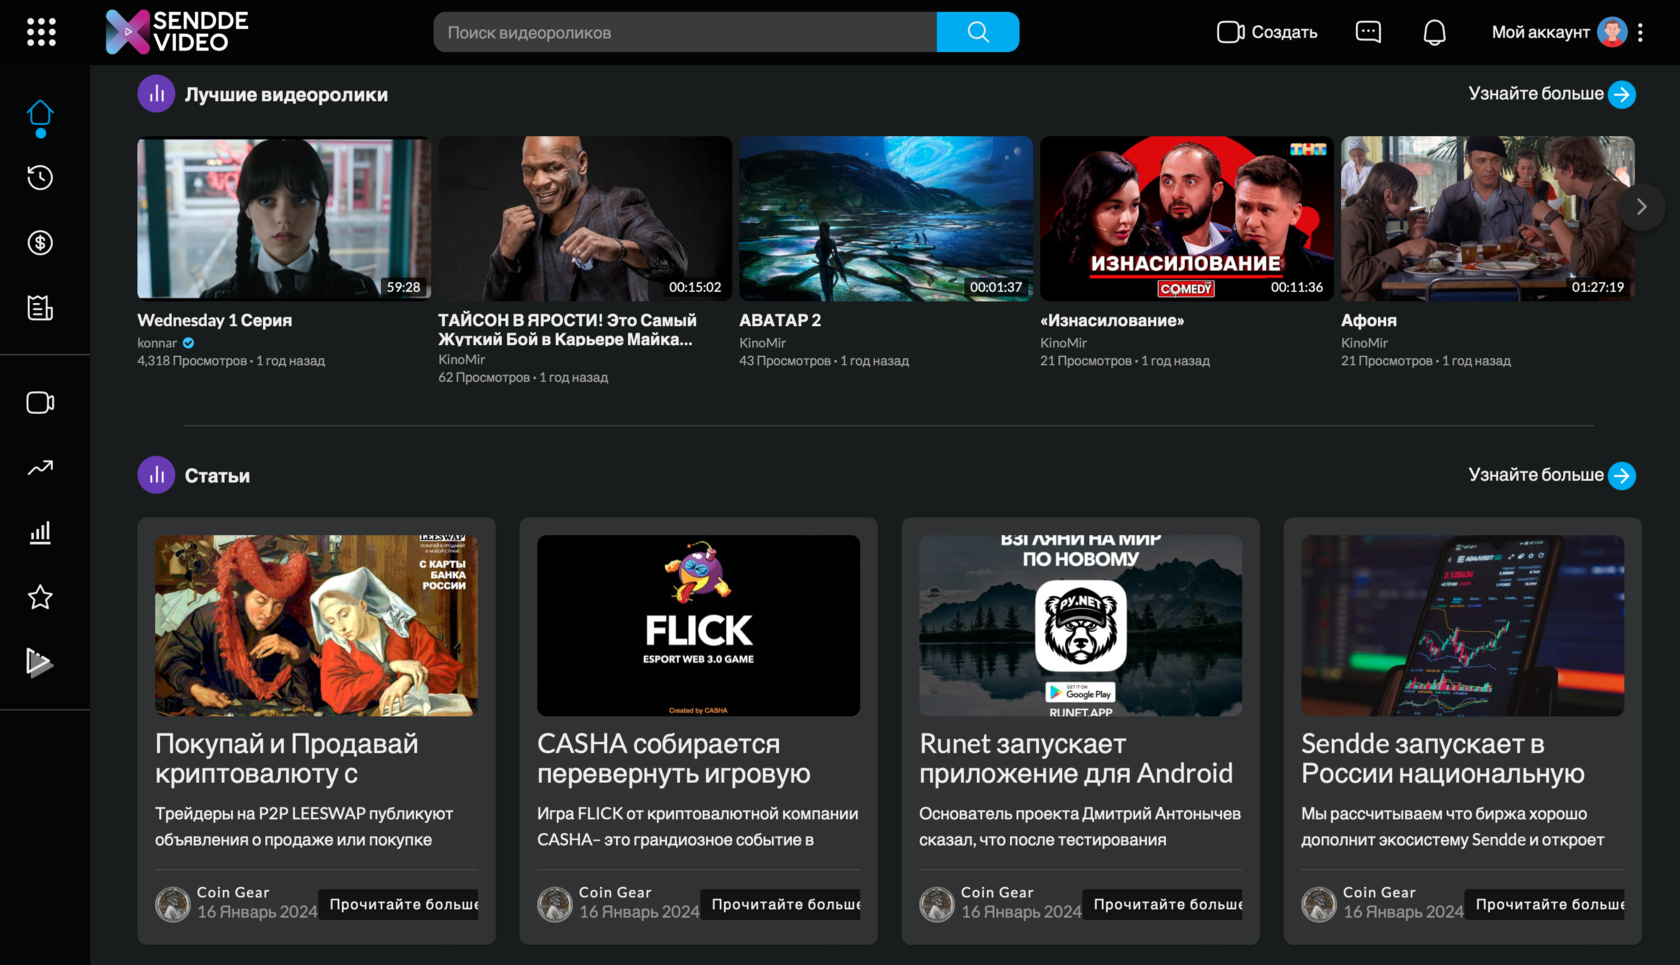Play the Wednesday 1 Серия thumbnail
Viewport: 1680px width, 965px height.
click(284, 218)
